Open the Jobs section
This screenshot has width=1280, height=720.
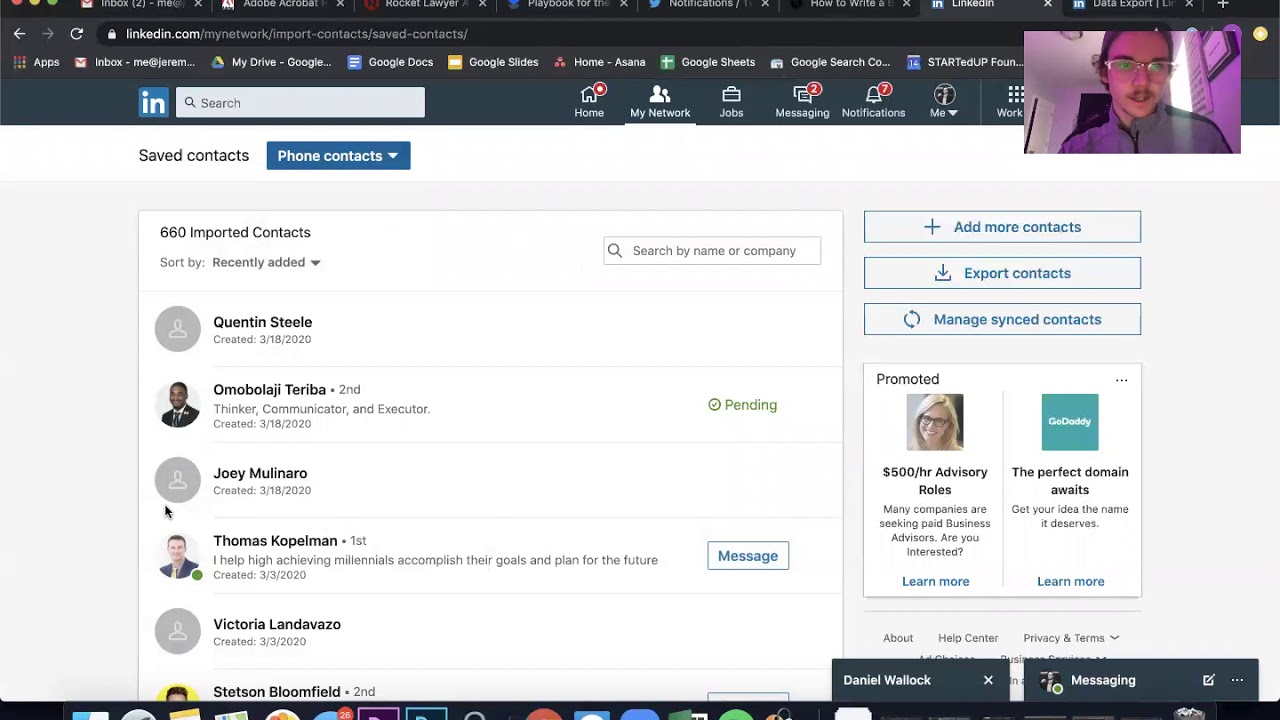click(x=731, y=102)
